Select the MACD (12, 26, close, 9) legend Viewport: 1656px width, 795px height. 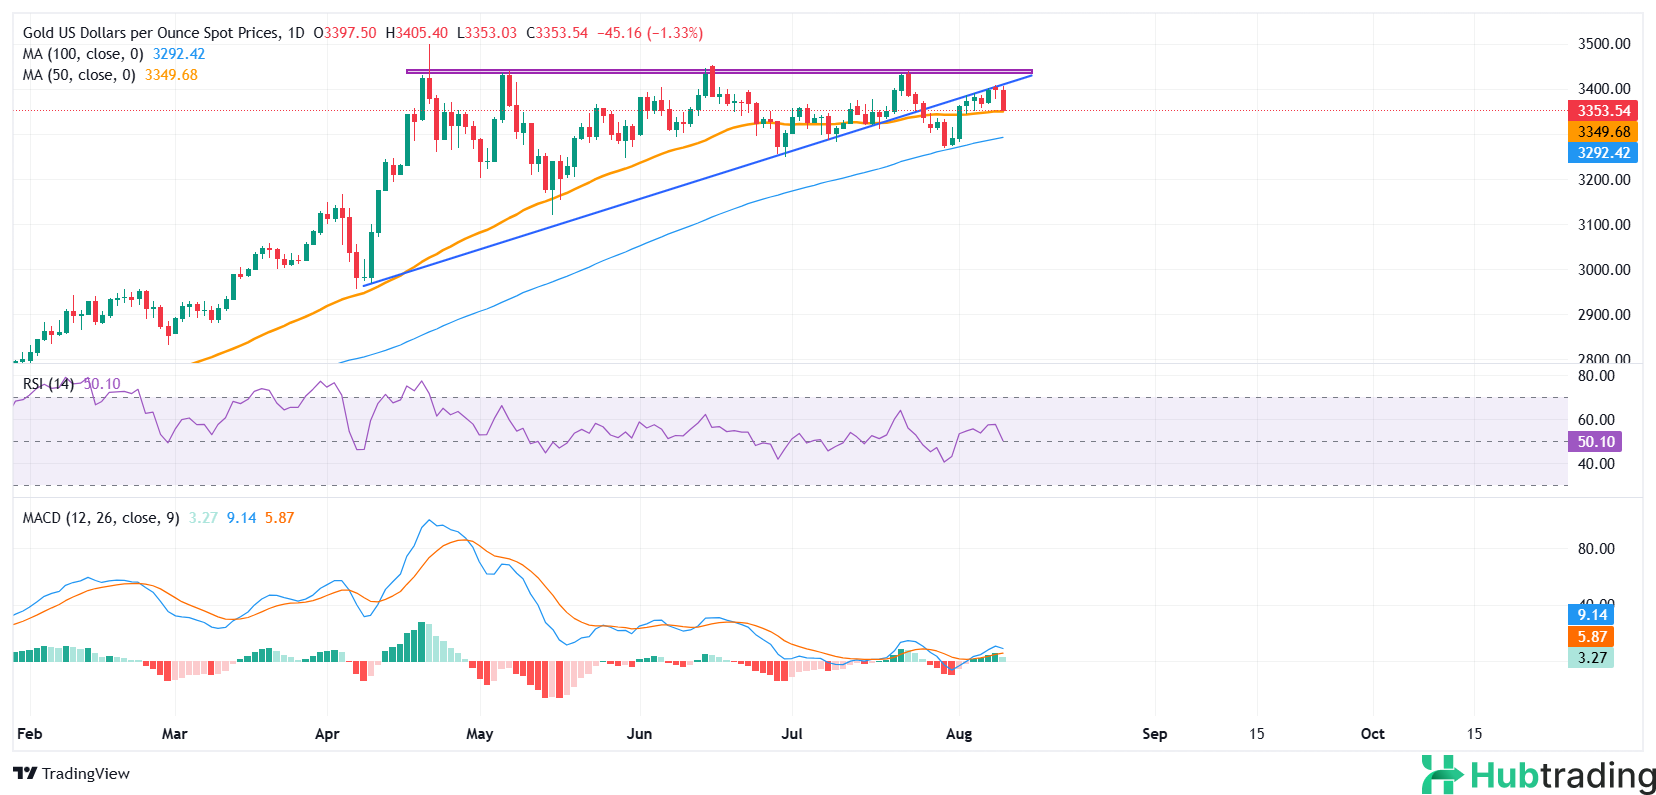tap(101, 518)
